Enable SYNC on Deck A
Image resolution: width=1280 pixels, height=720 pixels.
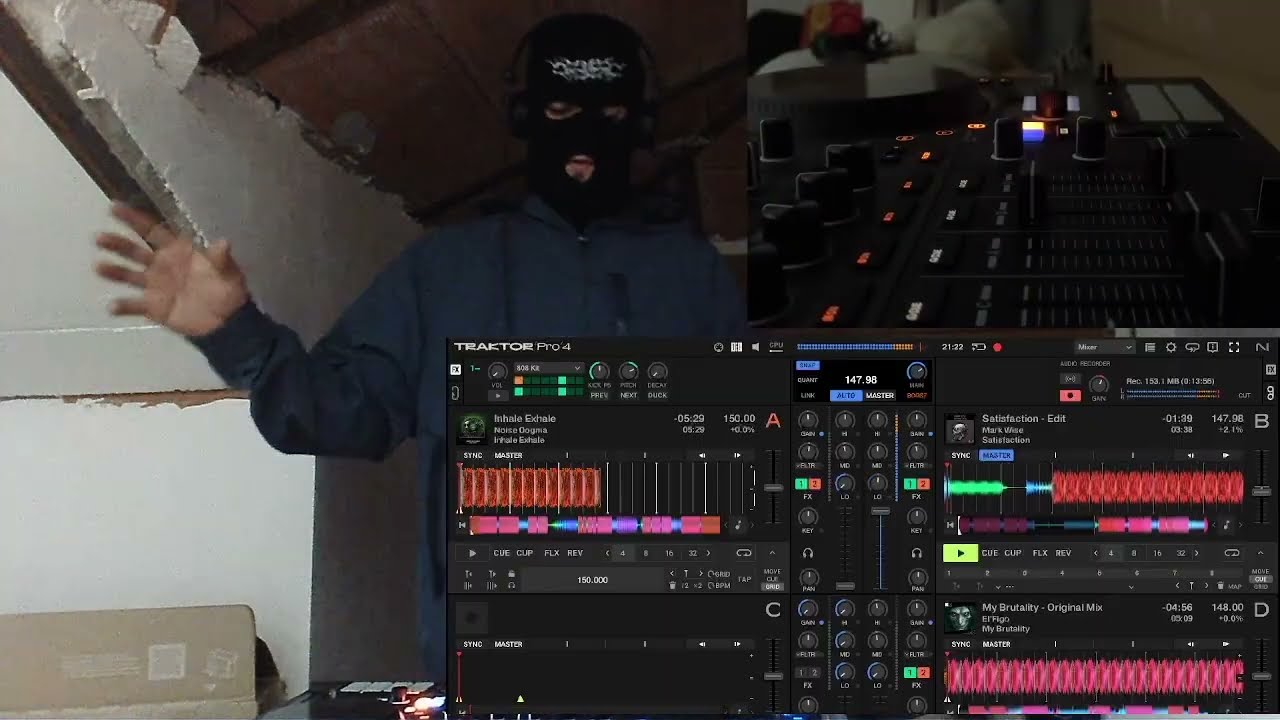click(473, 456)
